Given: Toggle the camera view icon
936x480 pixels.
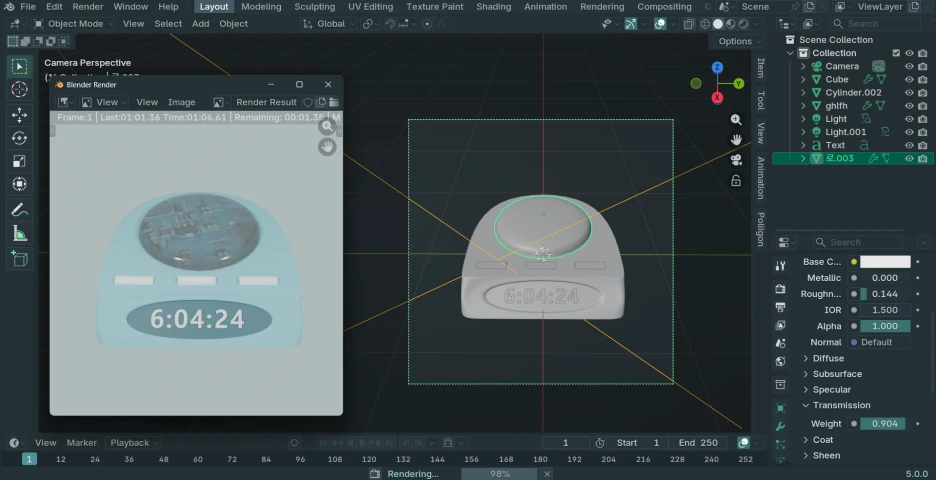Looking at the screenshot, I should pos(736,160).
